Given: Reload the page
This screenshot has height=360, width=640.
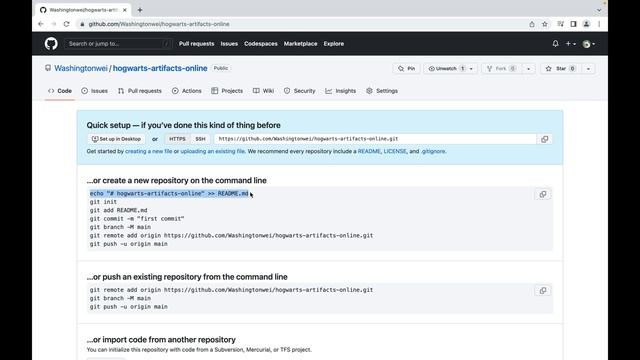Looking at the screenshot, I should tap(67, 24).
